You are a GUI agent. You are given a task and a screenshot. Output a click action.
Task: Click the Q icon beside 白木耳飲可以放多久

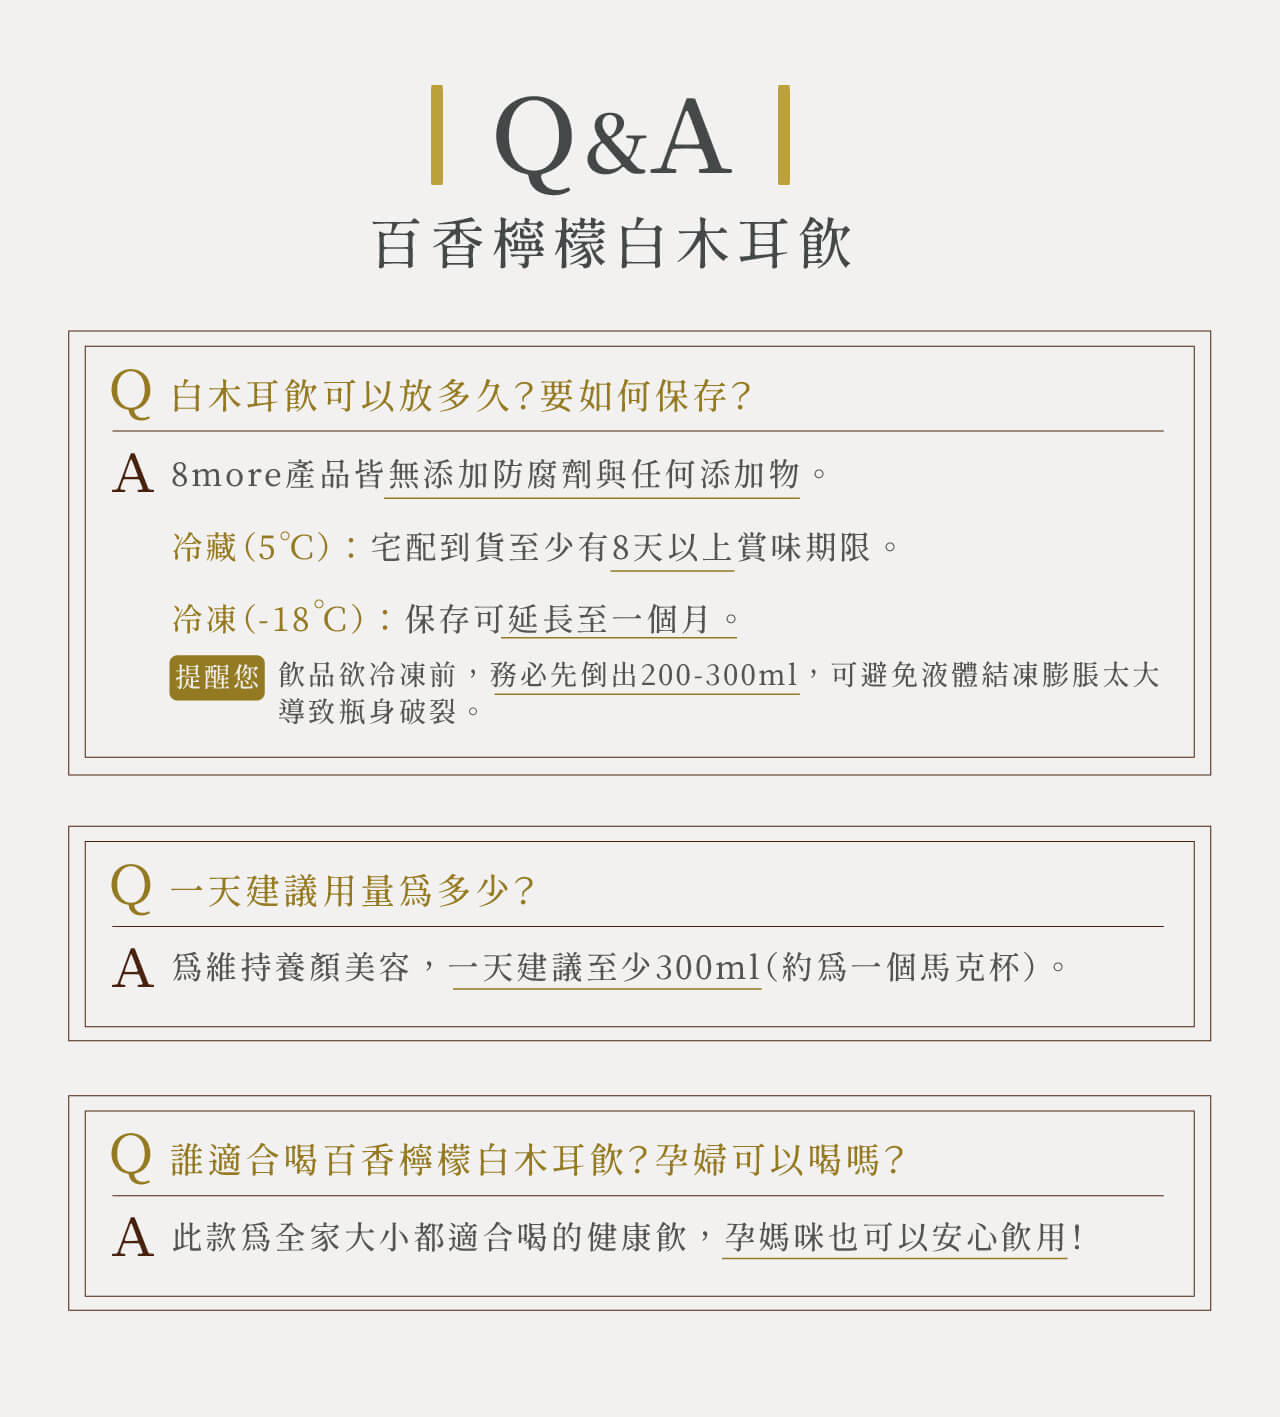pyautogui.click(x=131, y=393)
